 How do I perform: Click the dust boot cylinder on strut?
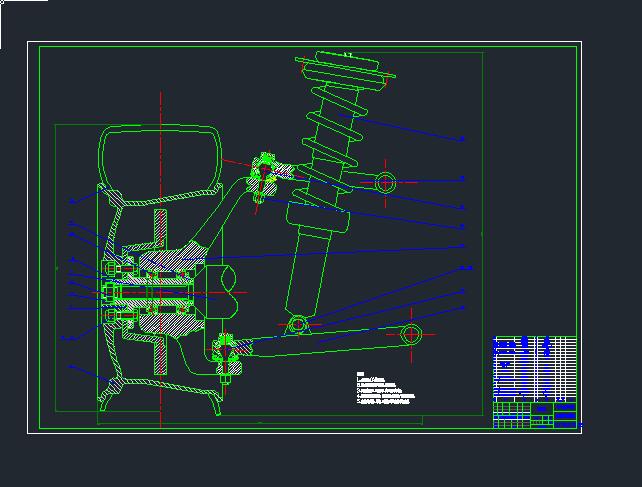coord(318,218)
